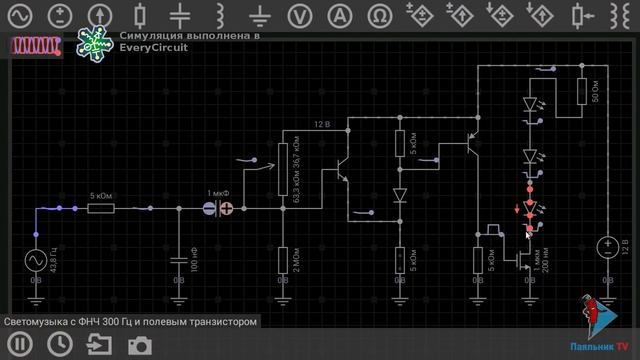This screenshot has height=360, width=640.
Task: Select voltage-controlled voltage source icon
Action: [420, 15]
